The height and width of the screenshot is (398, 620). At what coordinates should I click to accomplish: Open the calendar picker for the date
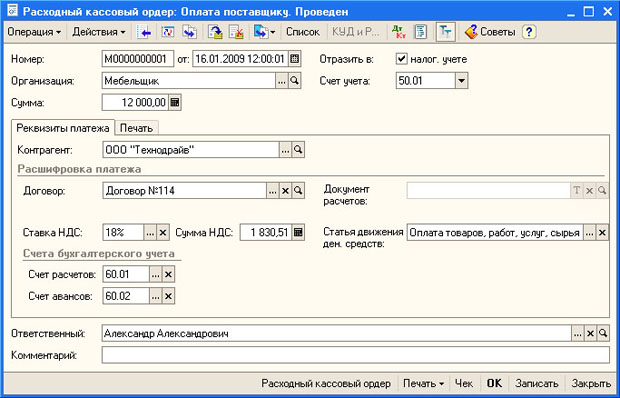[294, 59]
